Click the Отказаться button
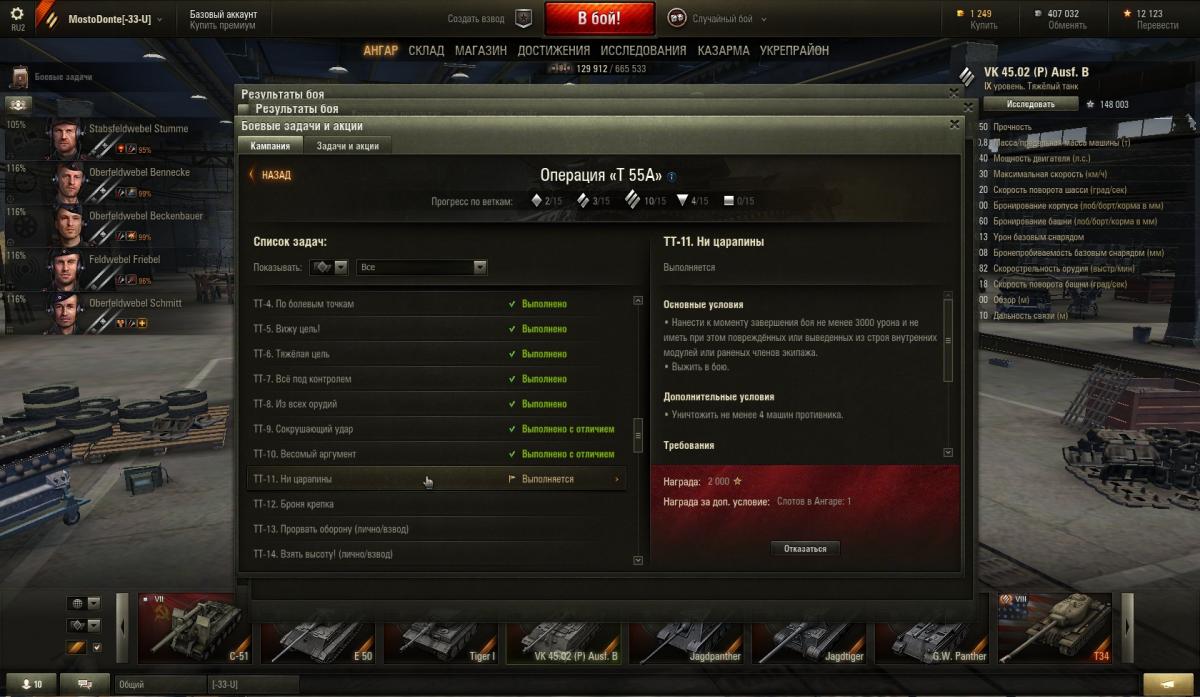Screen dimensions: 1200x697 pyautogui.click(x=805, y=548)
